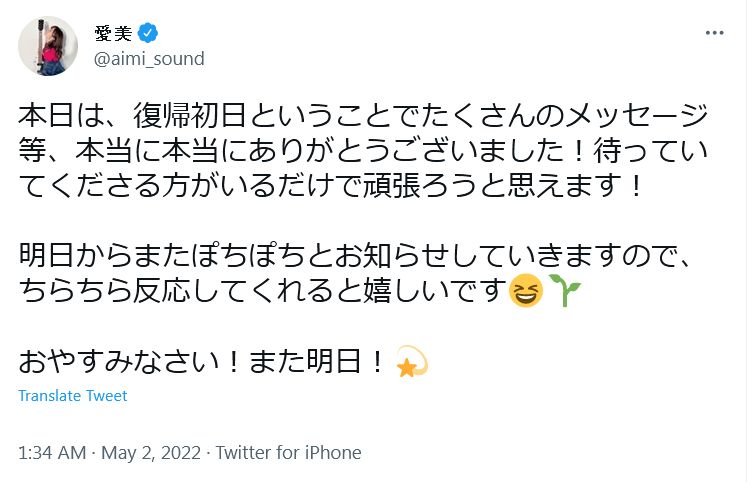Open the 1:34 AM timestamp
Screen dimensions: 748x482
point(52,452)
